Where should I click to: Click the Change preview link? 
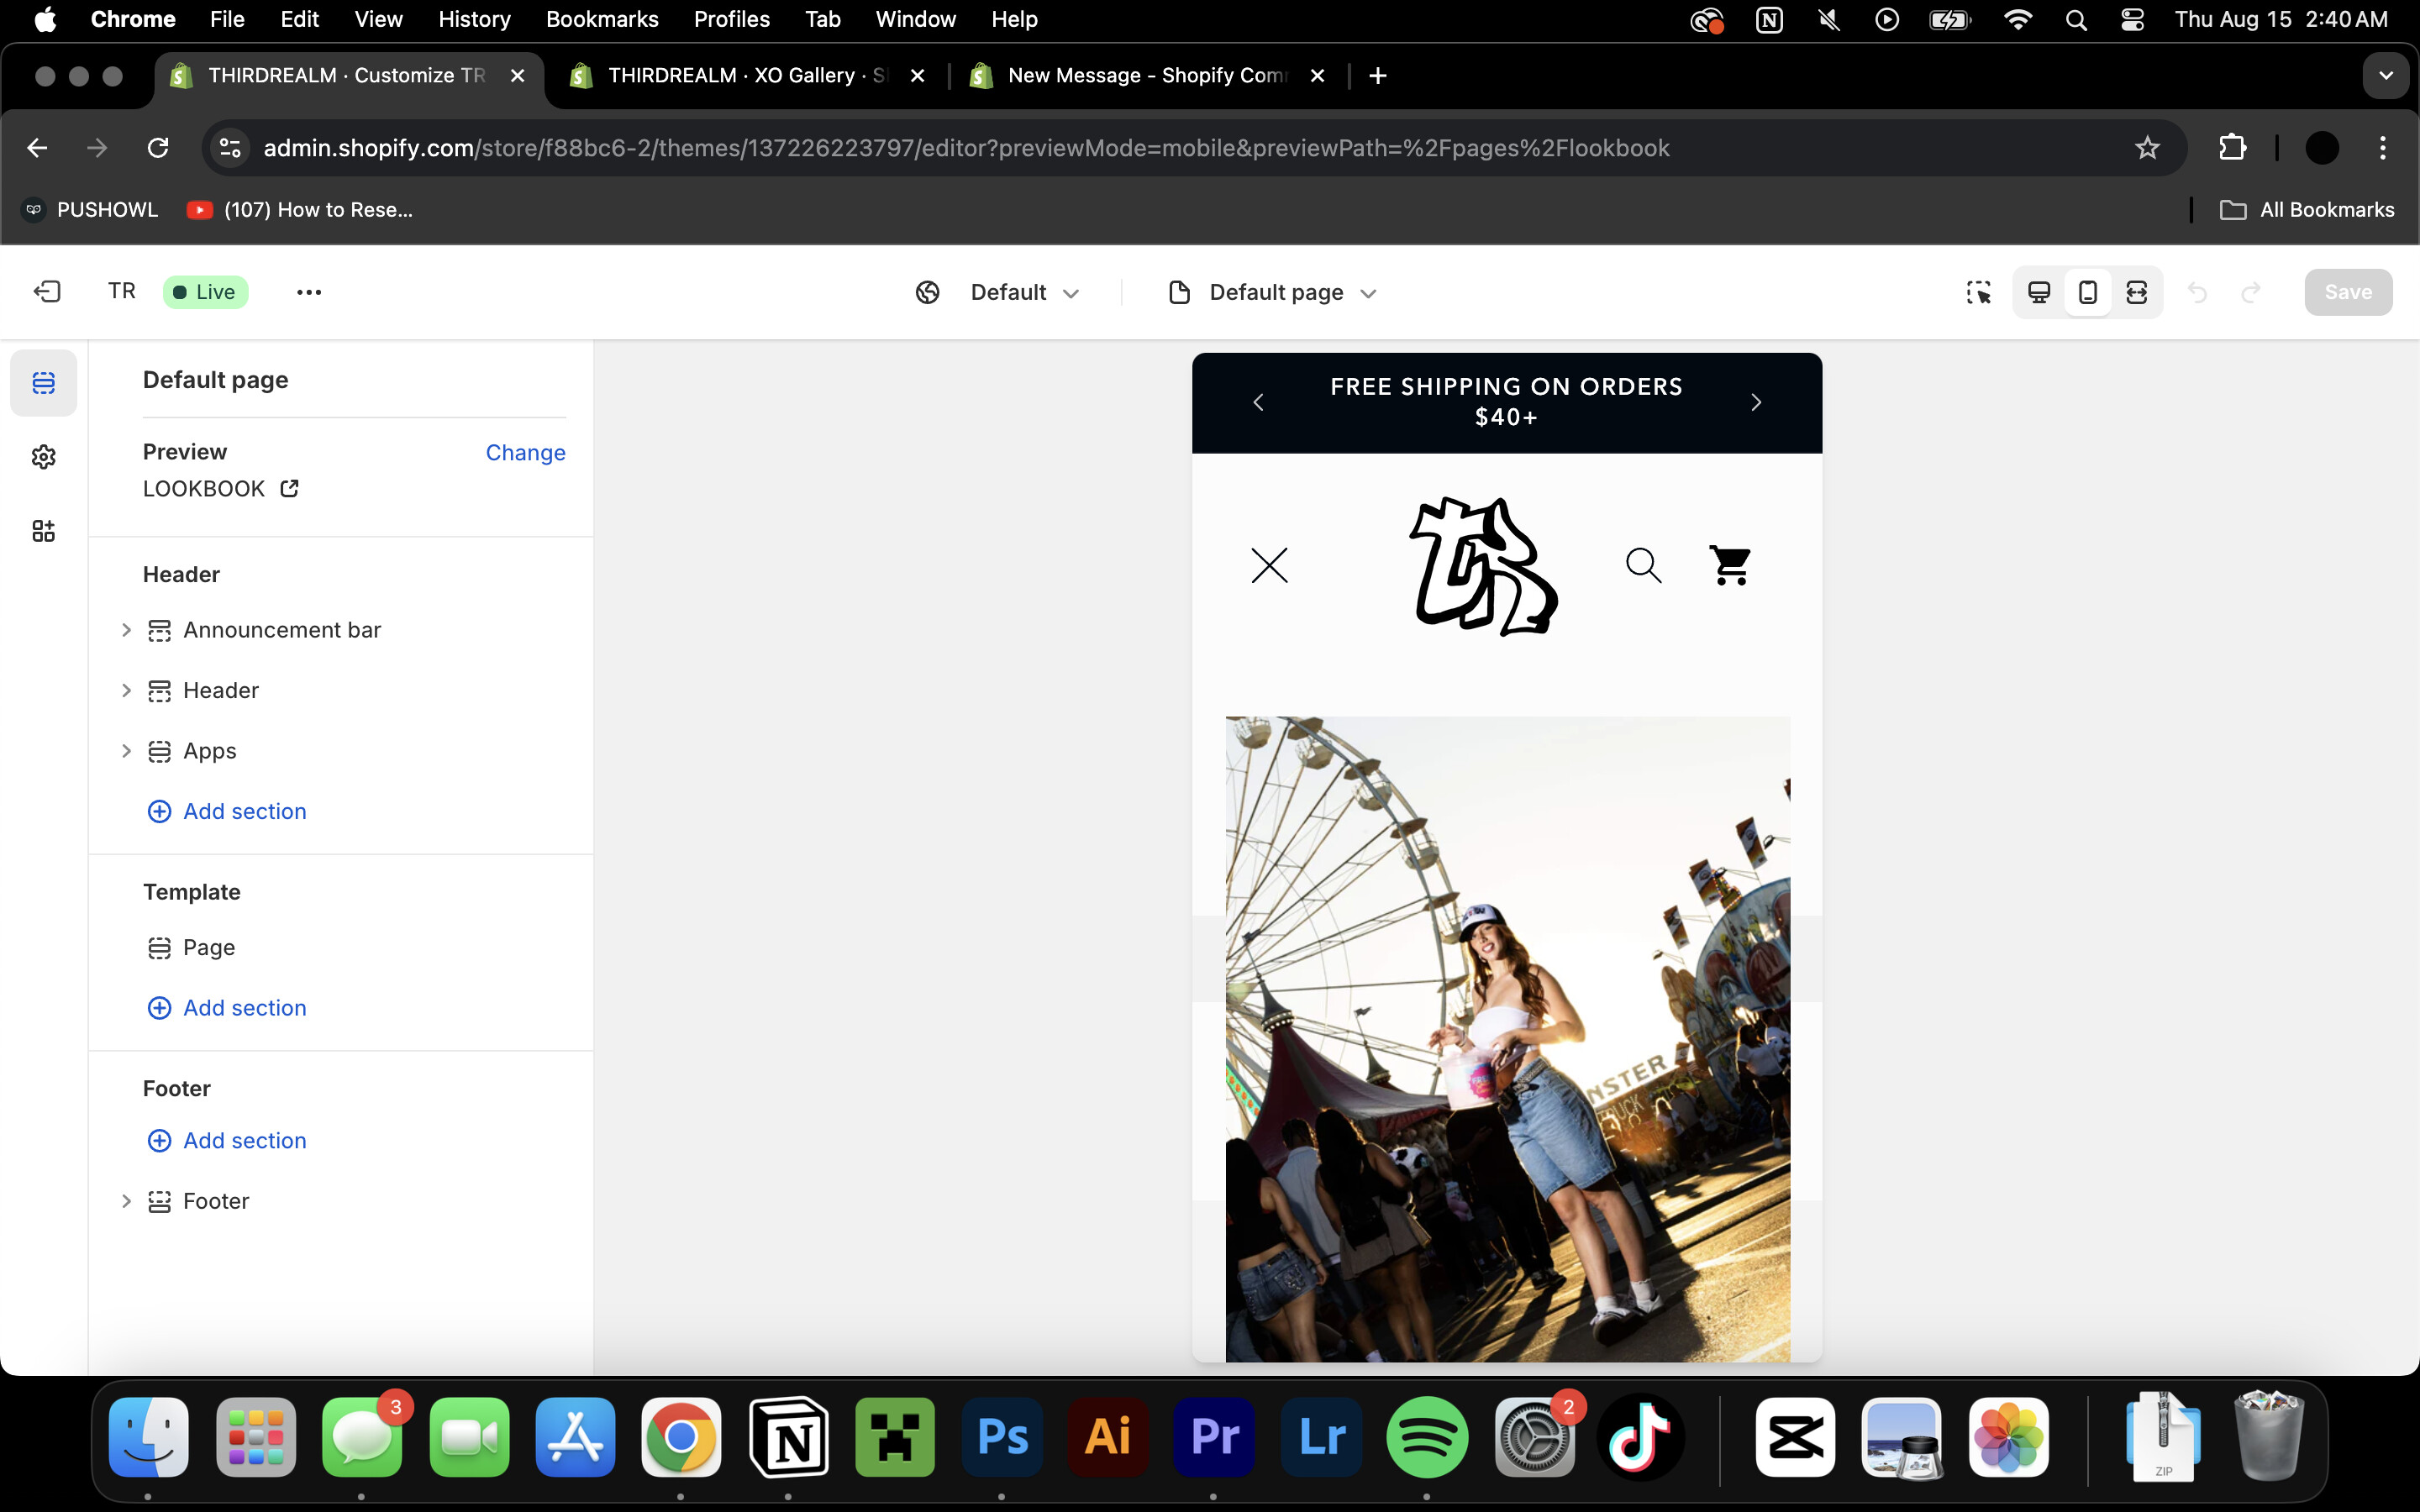[x=525, y=452]
